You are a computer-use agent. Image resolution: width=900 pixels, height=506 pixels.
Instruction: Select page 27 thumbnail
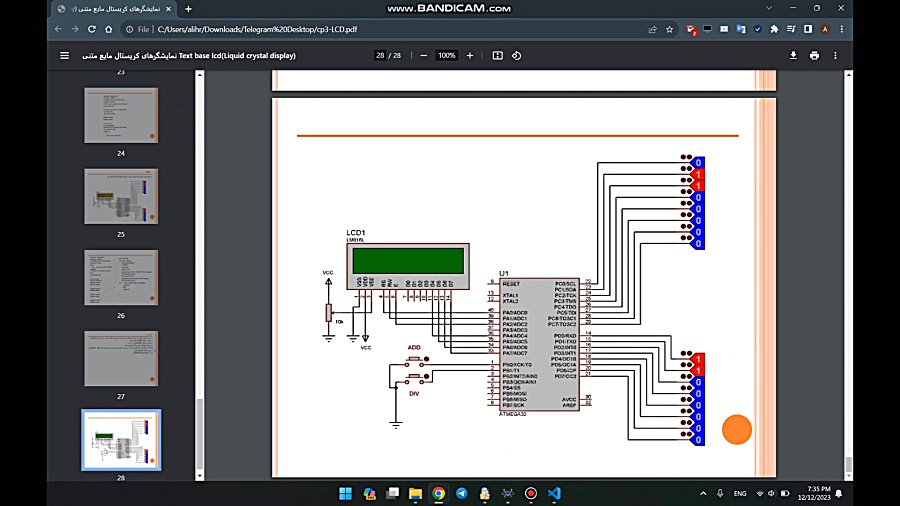point(121,358)
